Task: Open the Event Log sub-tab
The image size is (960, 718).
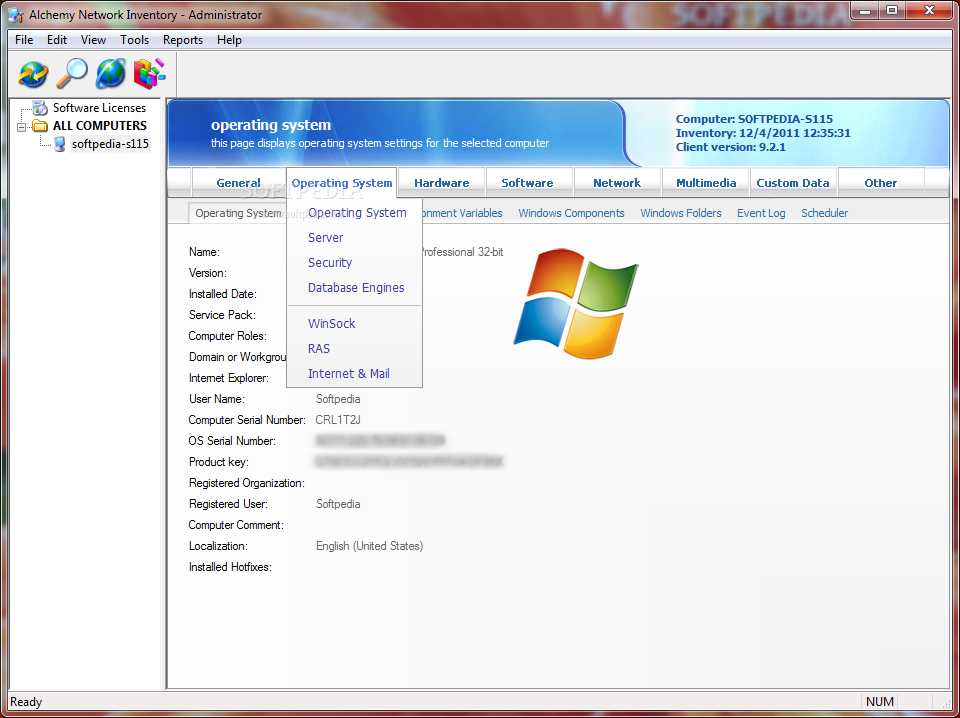Action: coord(761,213)
